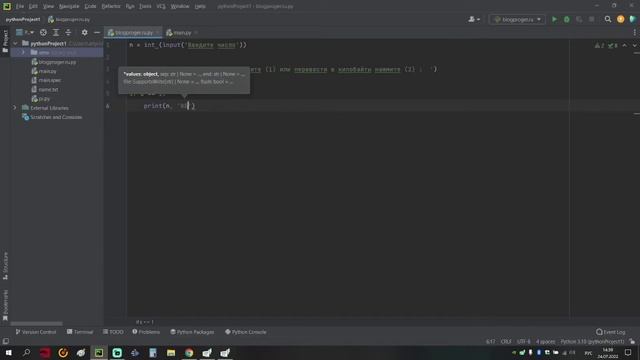Open the Window menu
Viewport: 640px width, 360px height.
pos(180,6)
